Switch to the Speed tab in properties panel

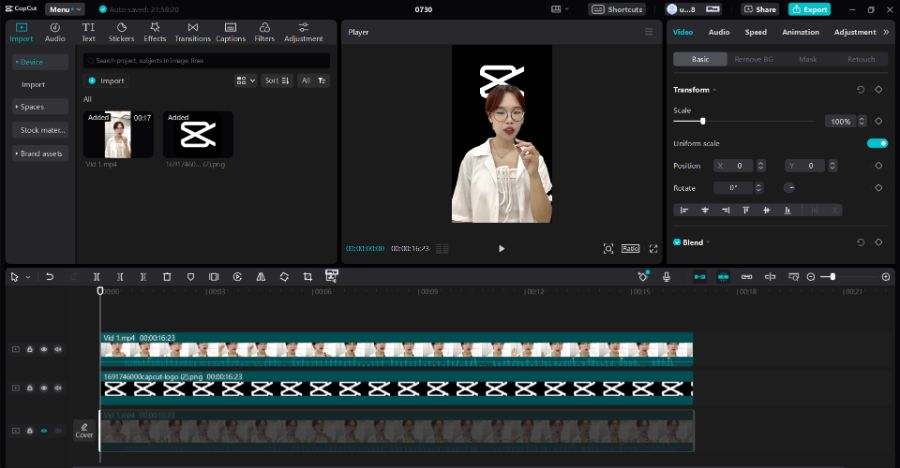(x=755, y=32)
